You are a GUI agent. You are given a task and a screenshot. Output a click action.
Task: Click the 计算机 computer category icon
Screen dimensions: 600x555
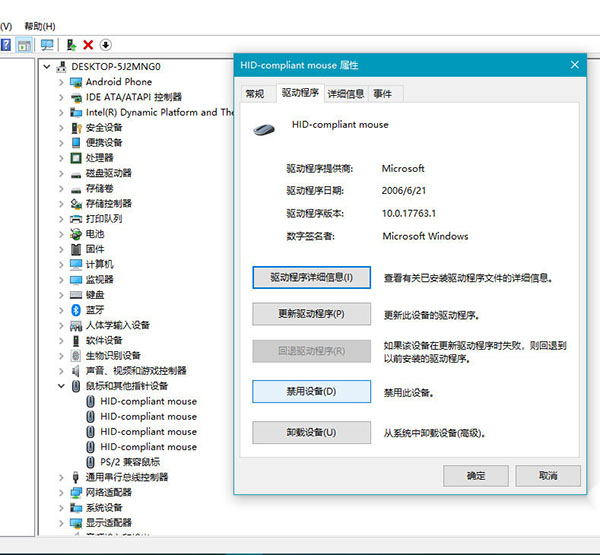click(76, 264)
